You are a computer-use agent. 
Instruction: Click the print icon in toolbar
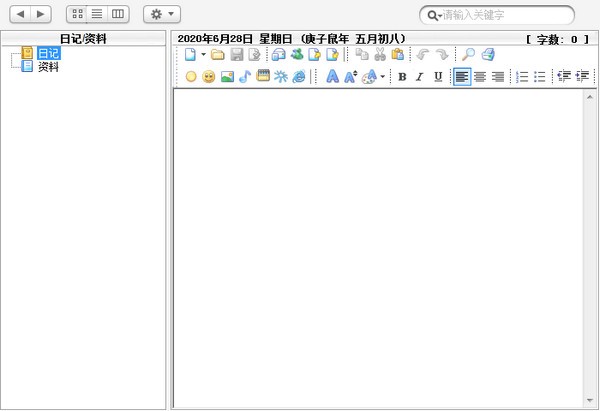pos(487,55)
